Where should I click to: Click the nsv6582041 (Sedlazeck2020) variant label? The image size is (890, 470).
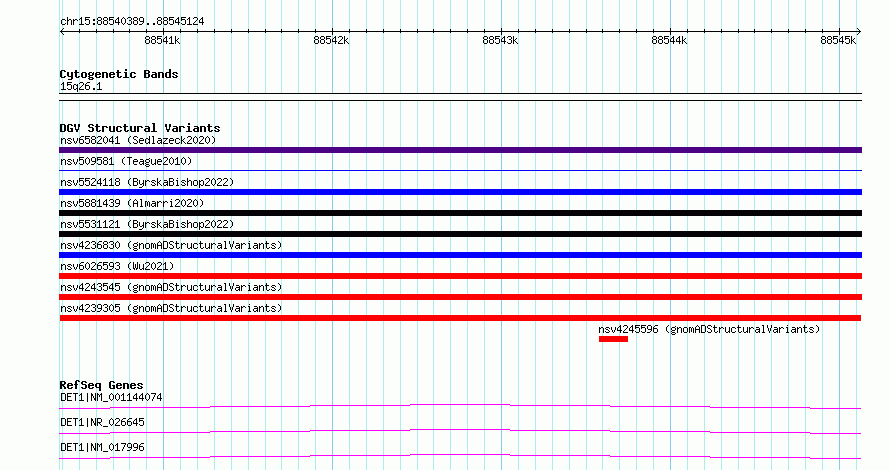(138, 140)
